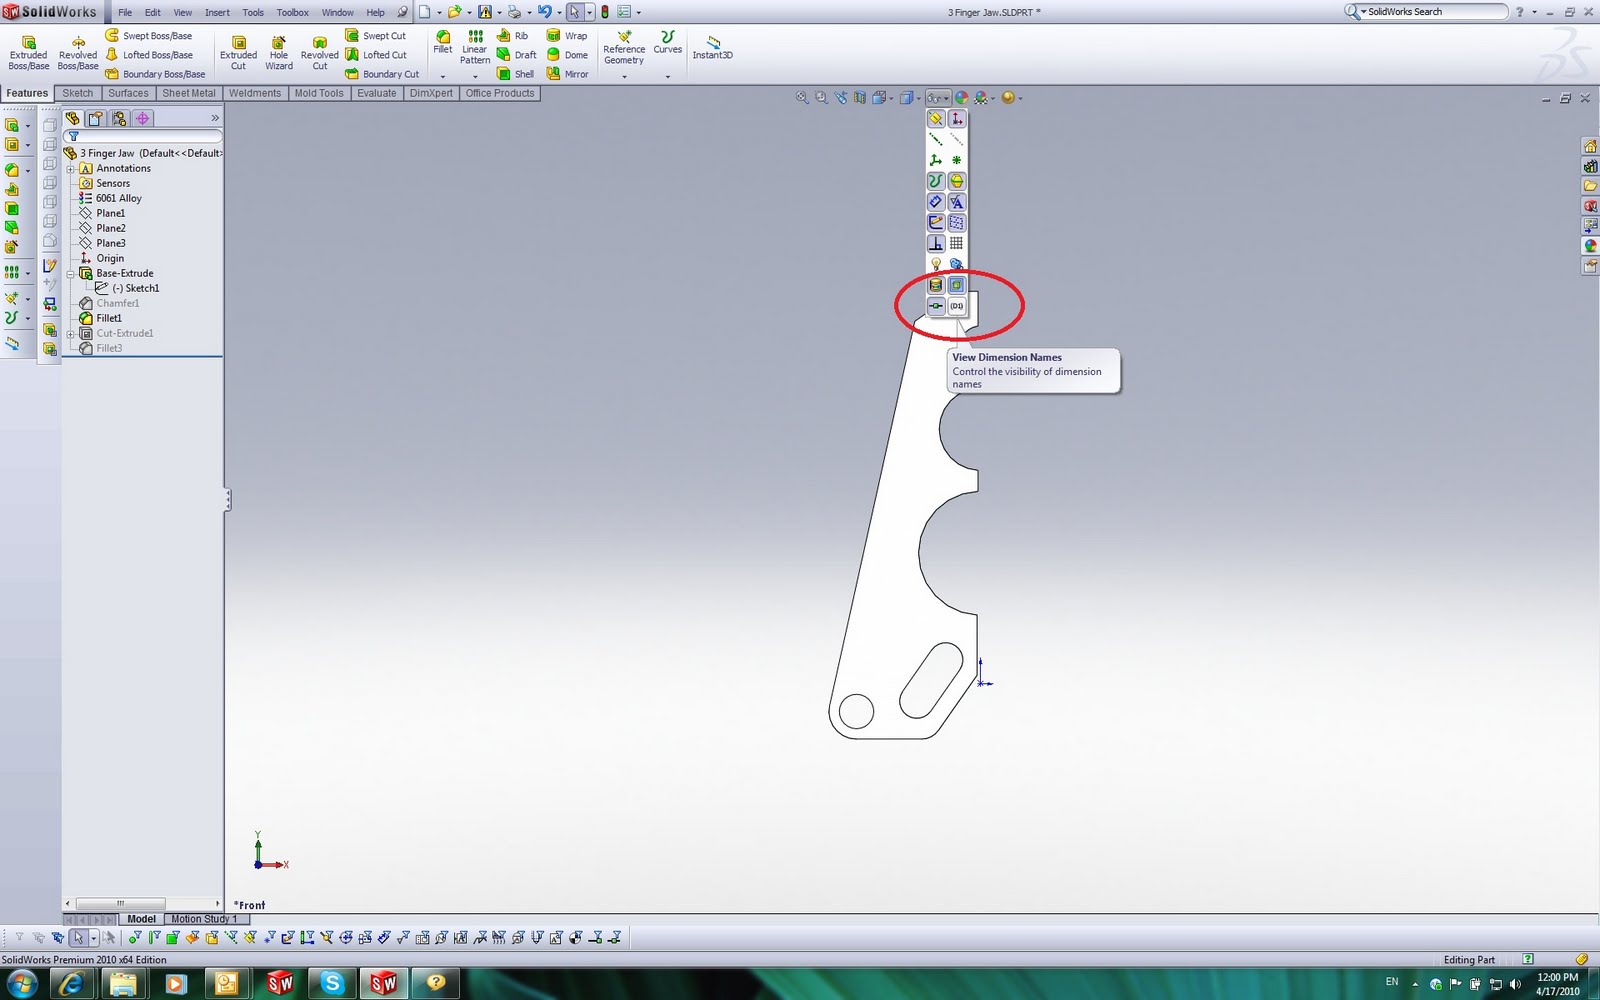The image size is (1600, 1000).
Task: Switch to the Sketch tab
Action: pos(78,93)
